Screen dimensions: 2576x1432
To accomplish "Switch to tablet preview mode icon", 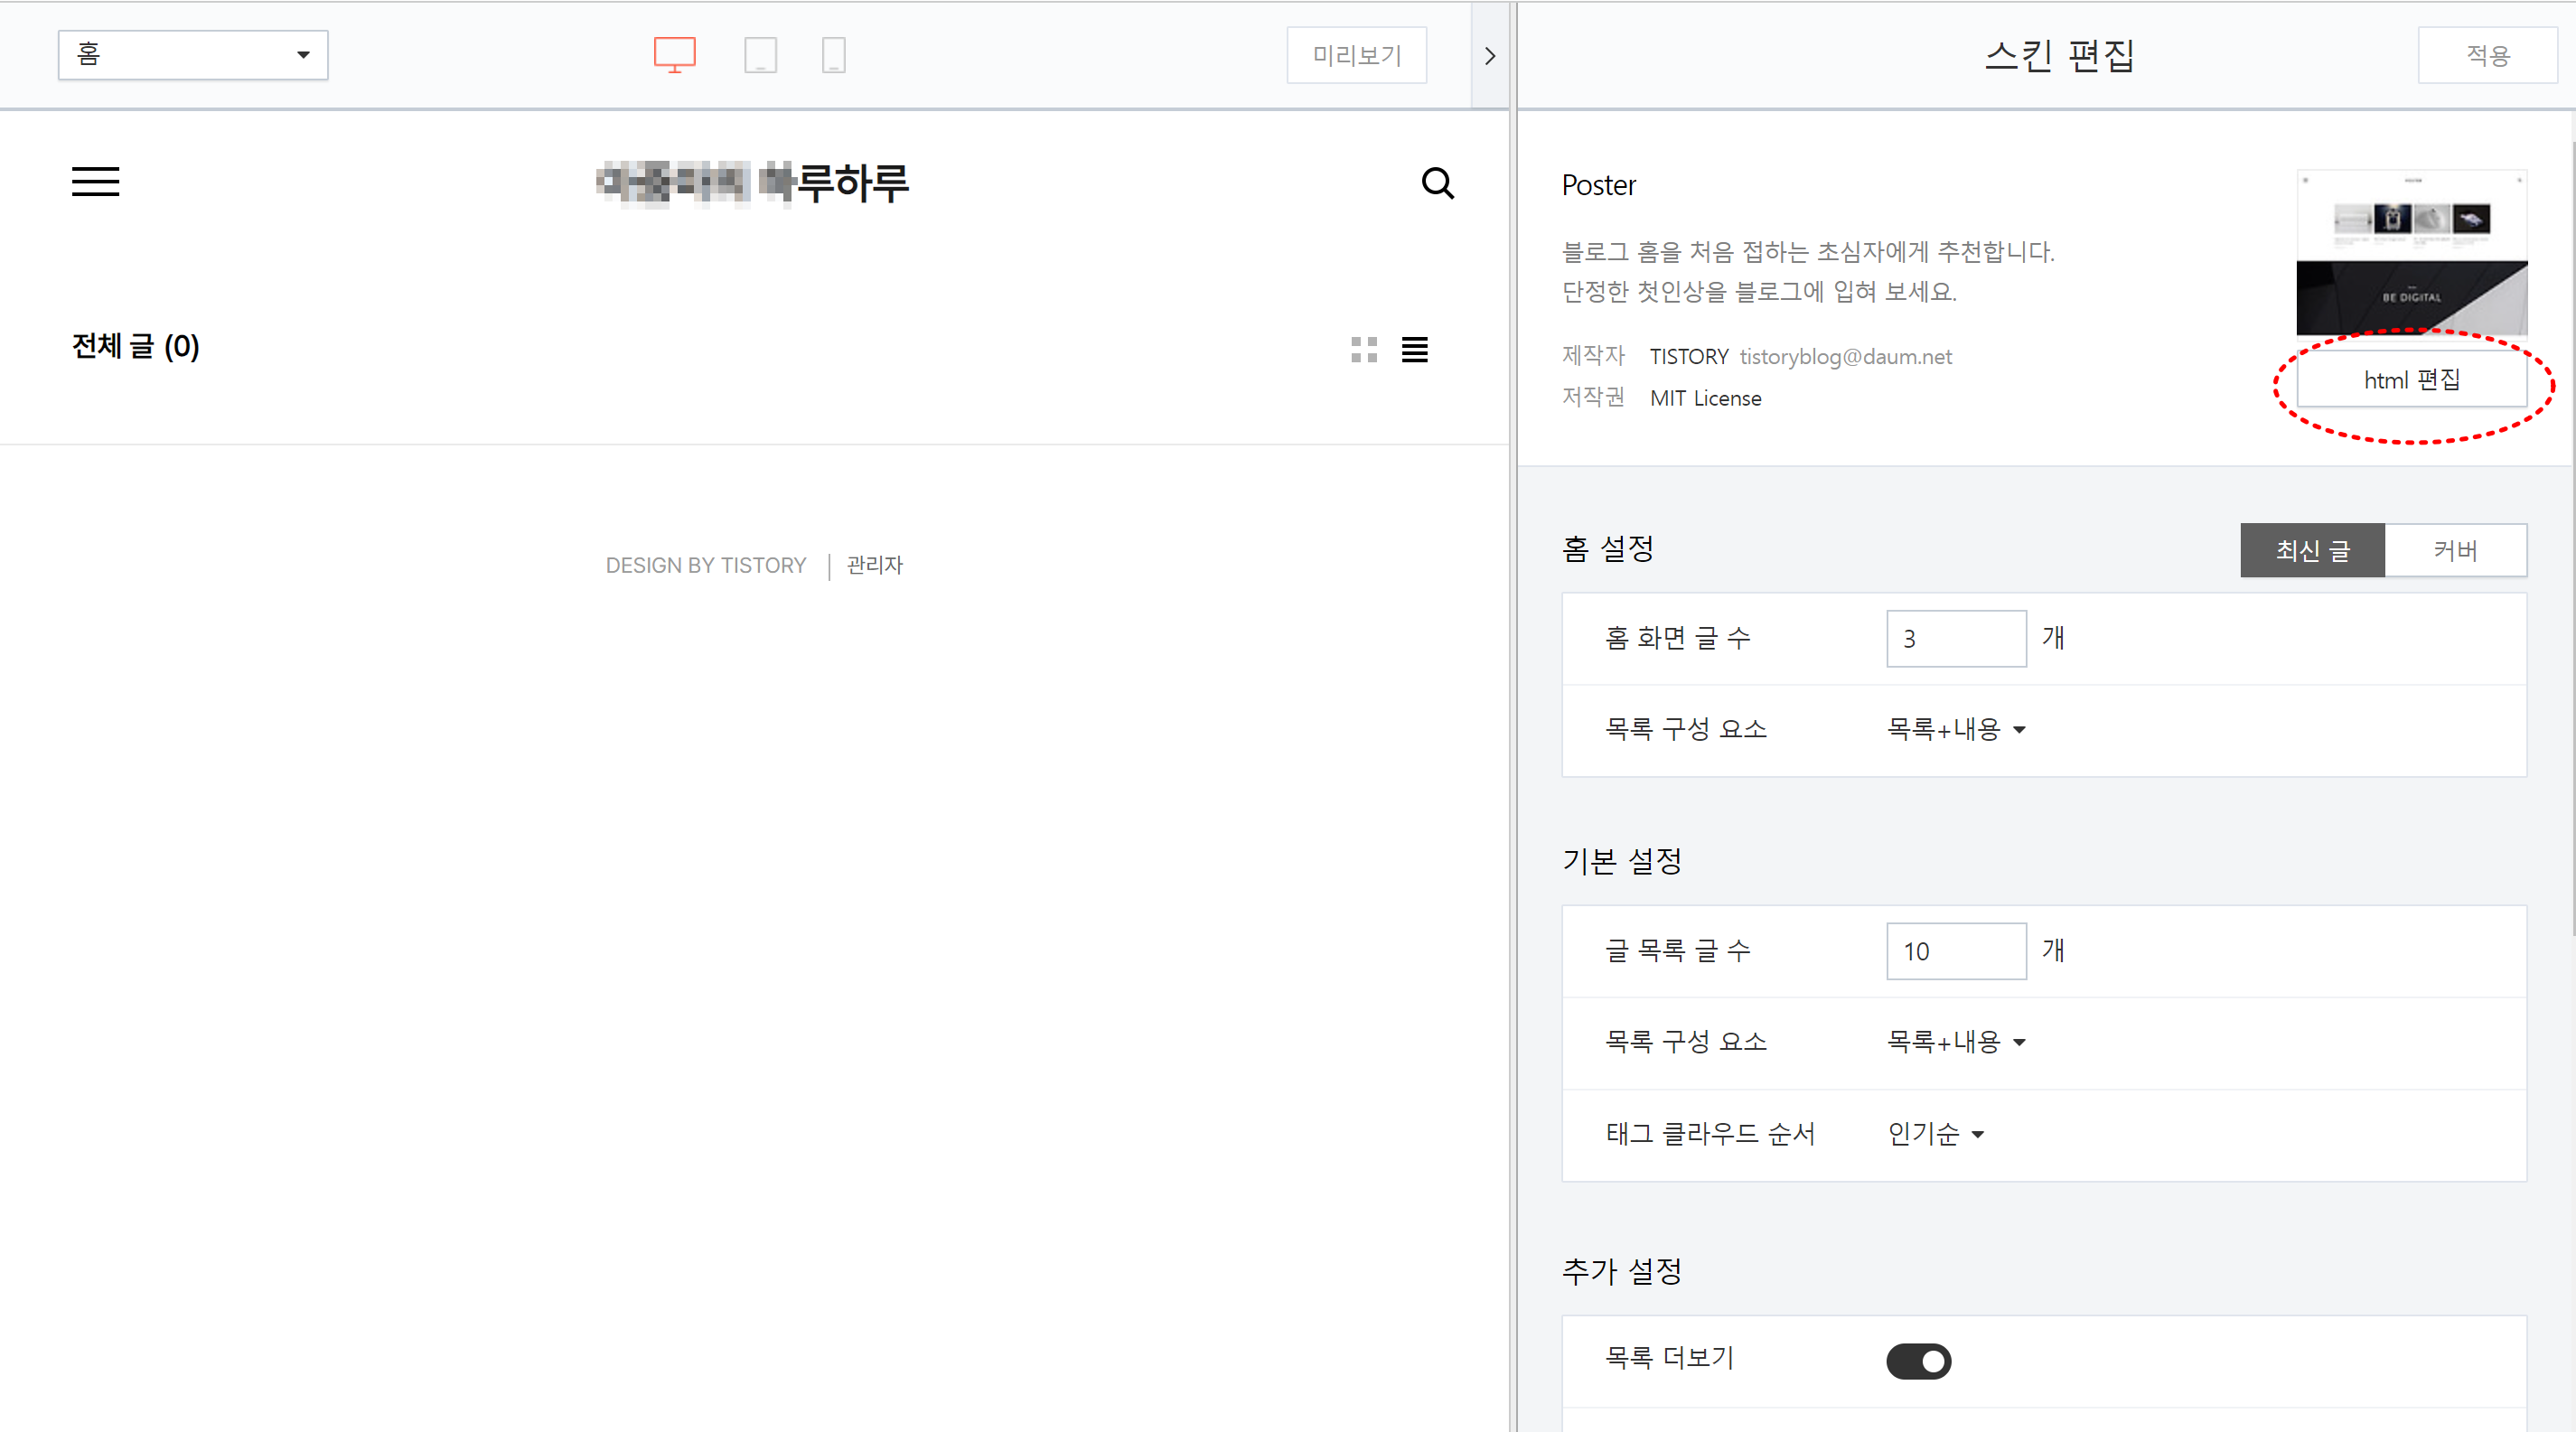I will click(x=760, y=54).
